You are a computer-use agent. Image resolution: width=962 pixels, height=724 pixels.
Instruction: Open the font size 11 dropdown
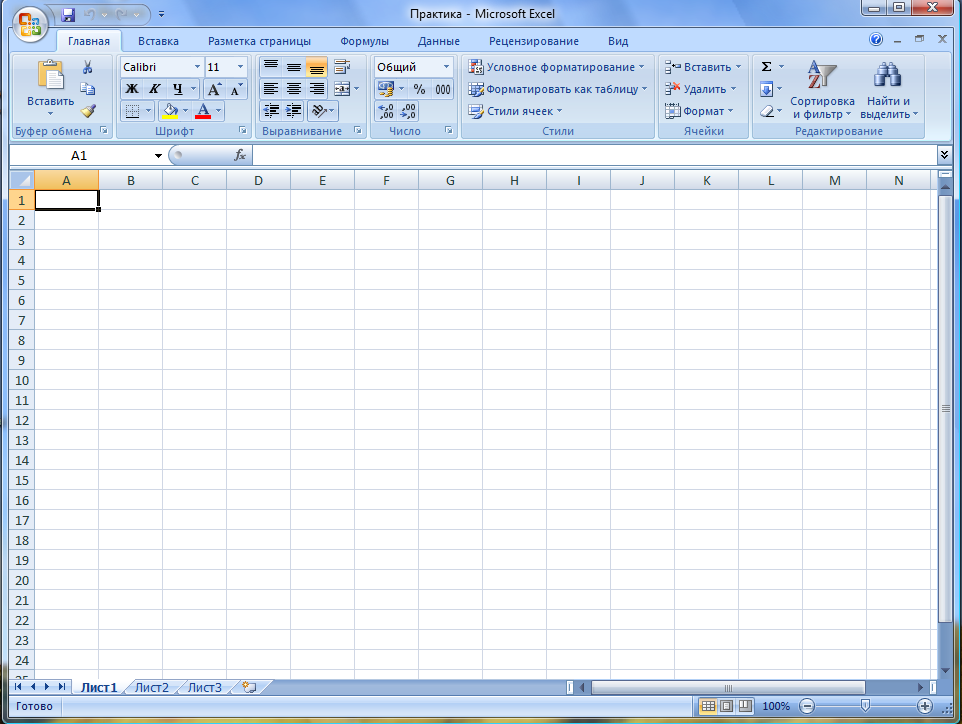coord(240,67)
